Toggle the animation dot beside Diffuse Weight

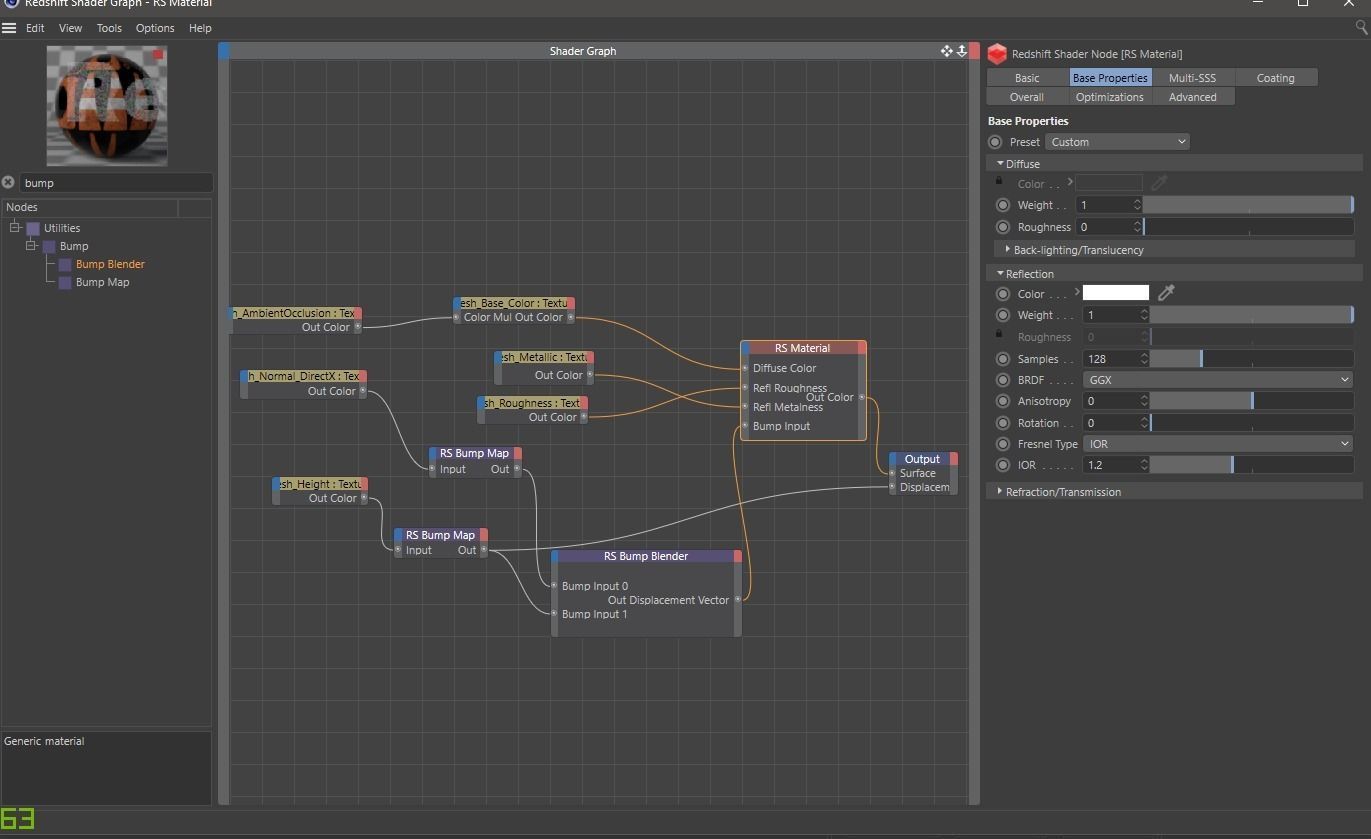1003,205
